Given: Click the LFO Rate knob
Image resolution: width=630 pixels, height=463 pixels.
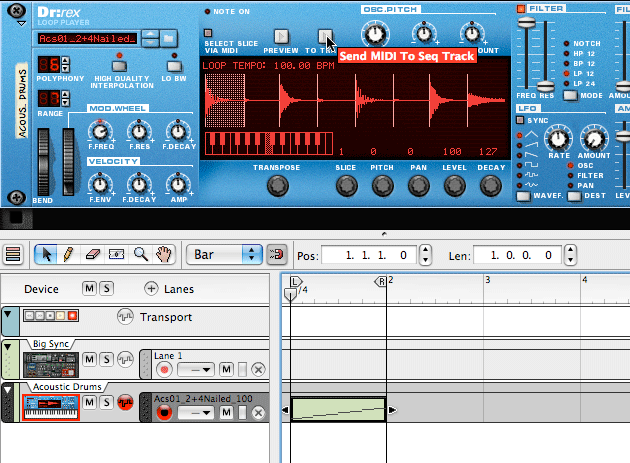Looking at the screenshot, I should 558,139.
